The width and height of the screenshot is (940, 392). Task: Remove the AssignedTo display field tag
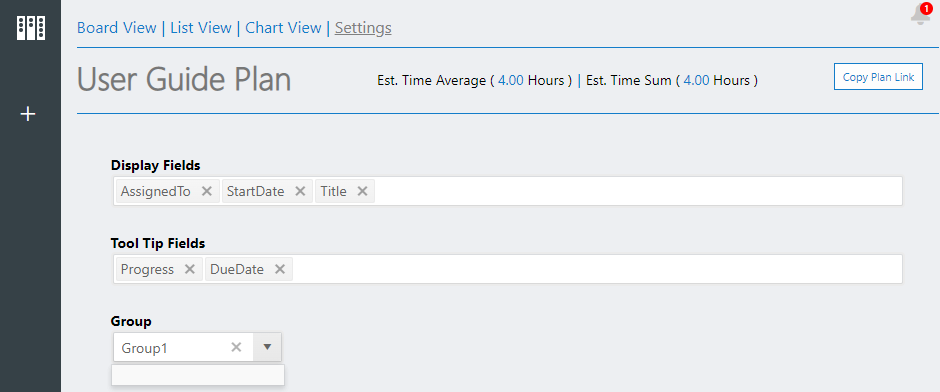pyautogui.click(x=207, y=191)
